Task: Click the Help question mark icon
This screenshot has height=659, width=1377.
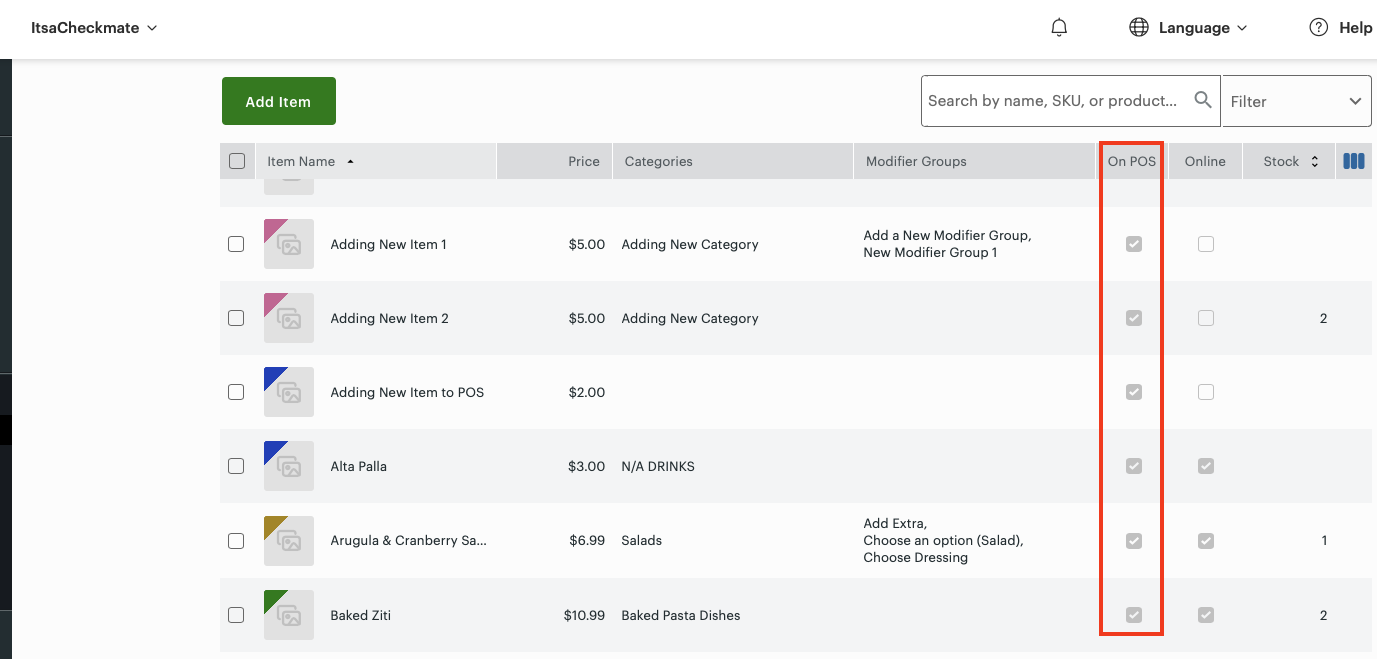Action: click(x=1317, y=27)
